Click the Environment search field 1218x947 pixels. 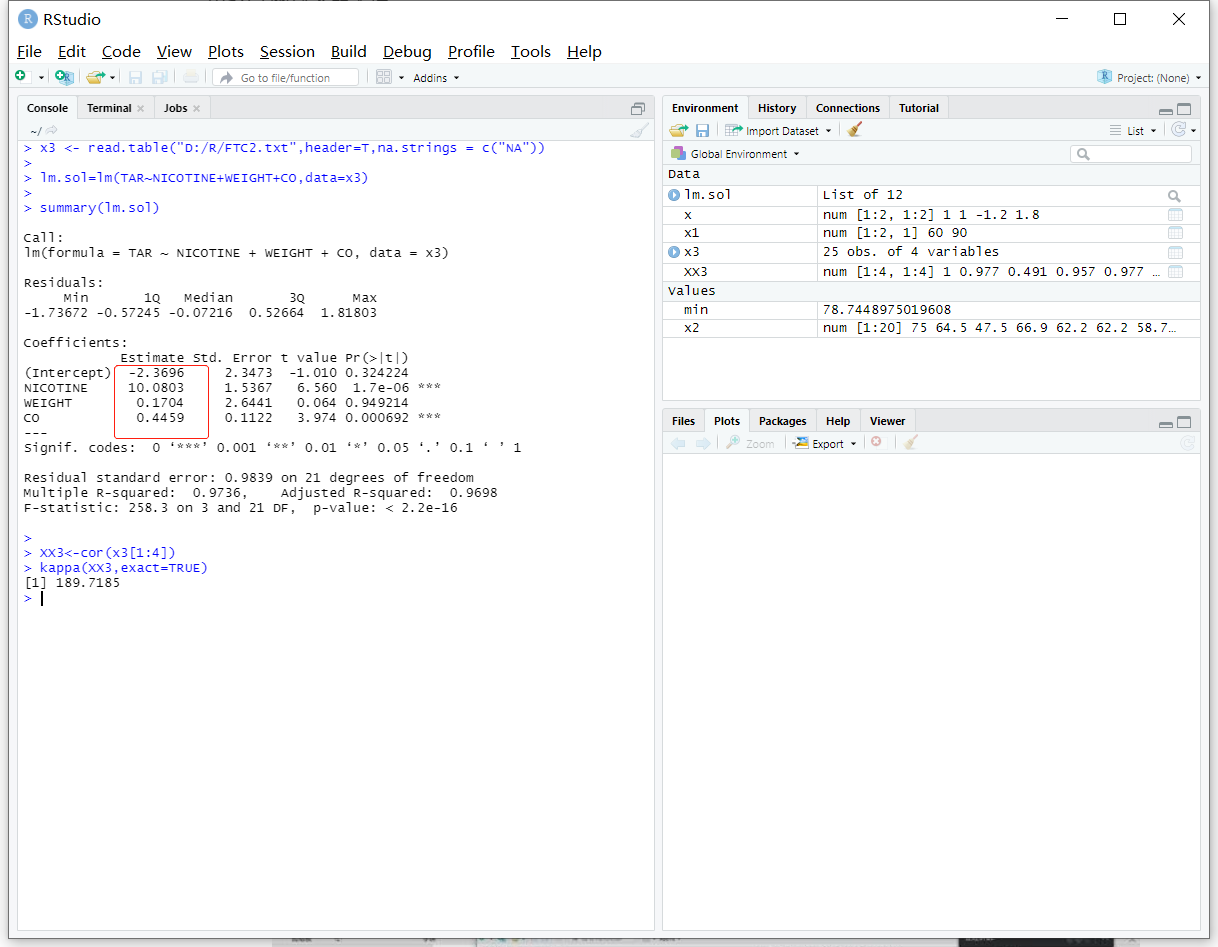click(1131, 154)
